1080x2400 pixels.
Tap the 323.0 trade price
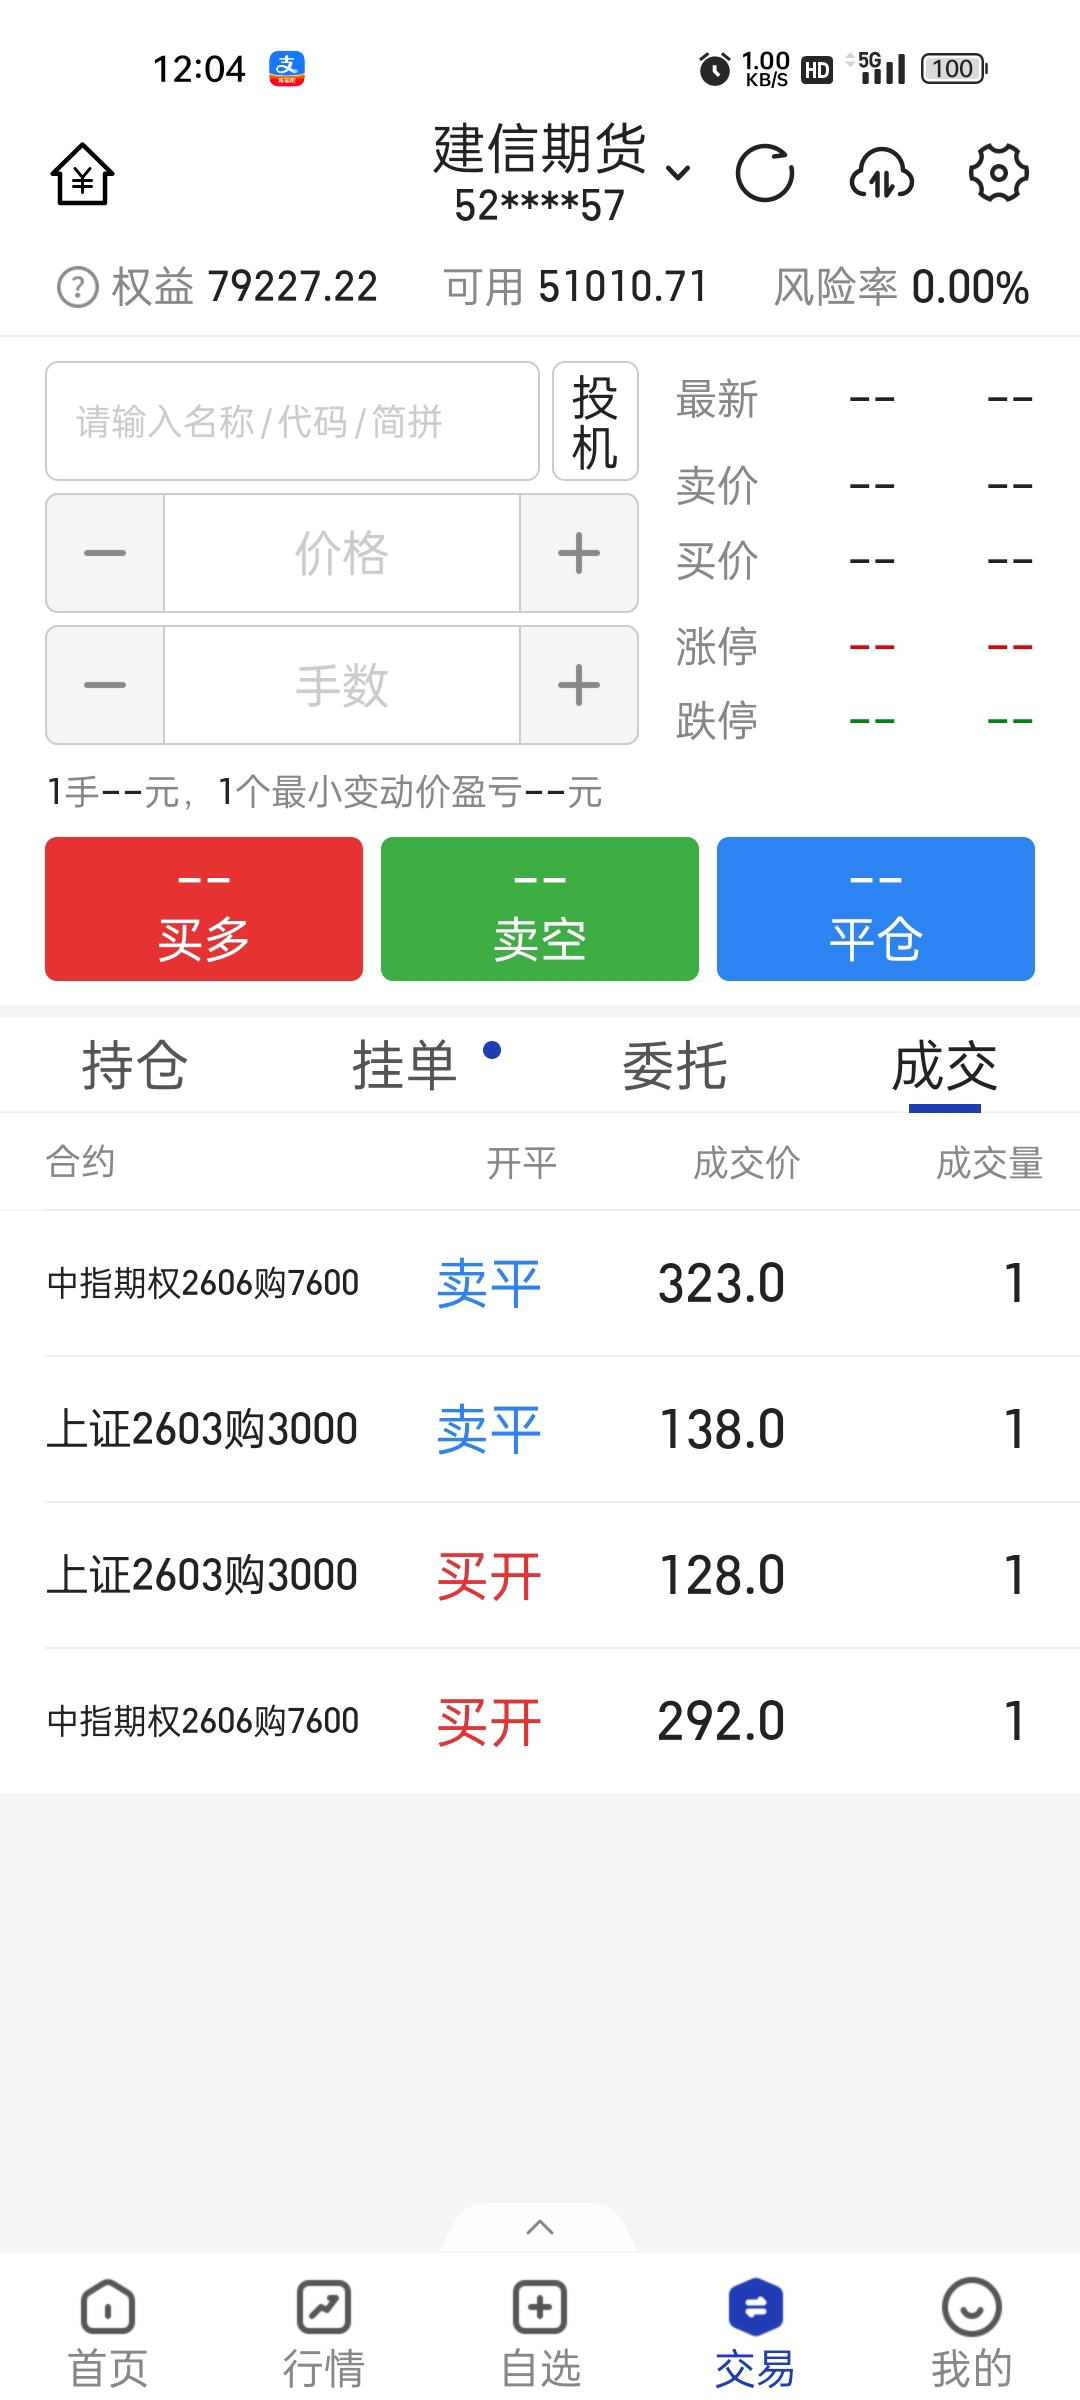721,1283
